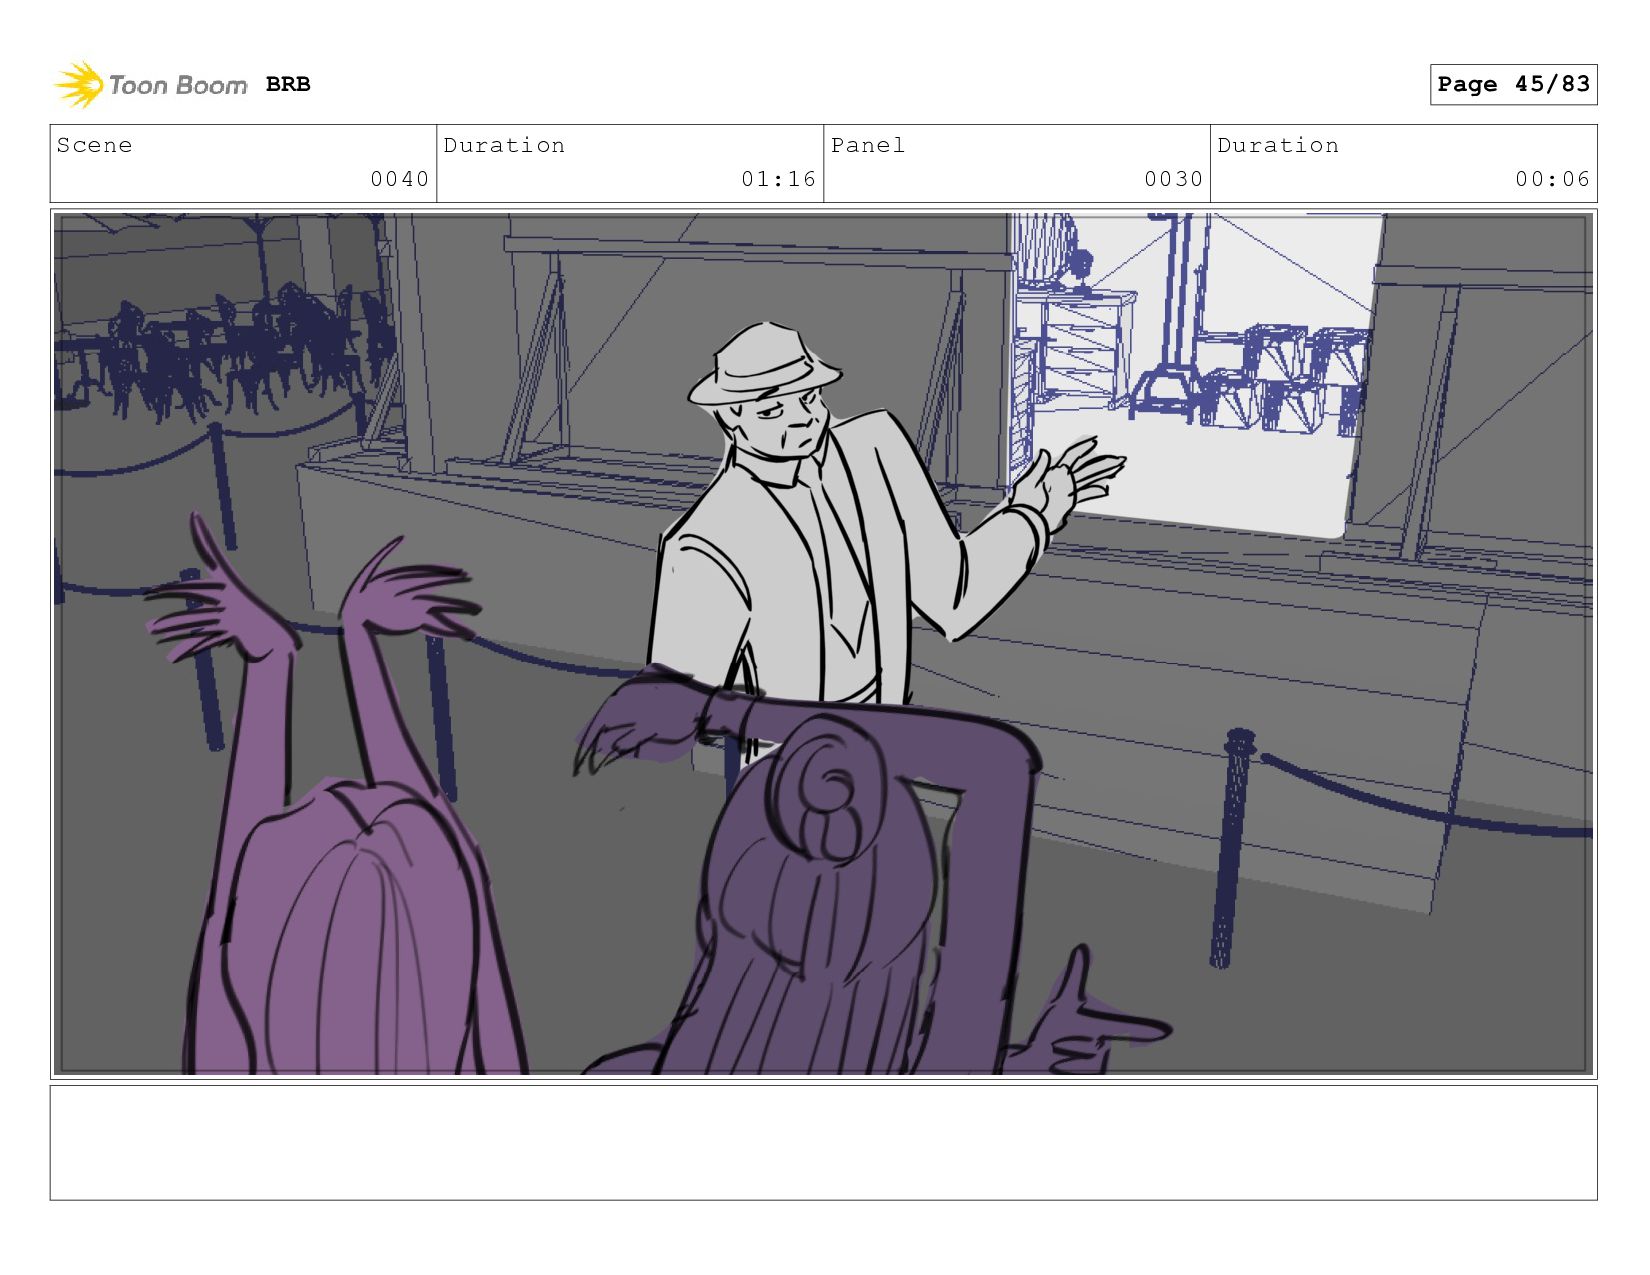Select the panel duration value 00:06
Viewport: 1650px width, 1275px height.
[x=1552, y=179]
